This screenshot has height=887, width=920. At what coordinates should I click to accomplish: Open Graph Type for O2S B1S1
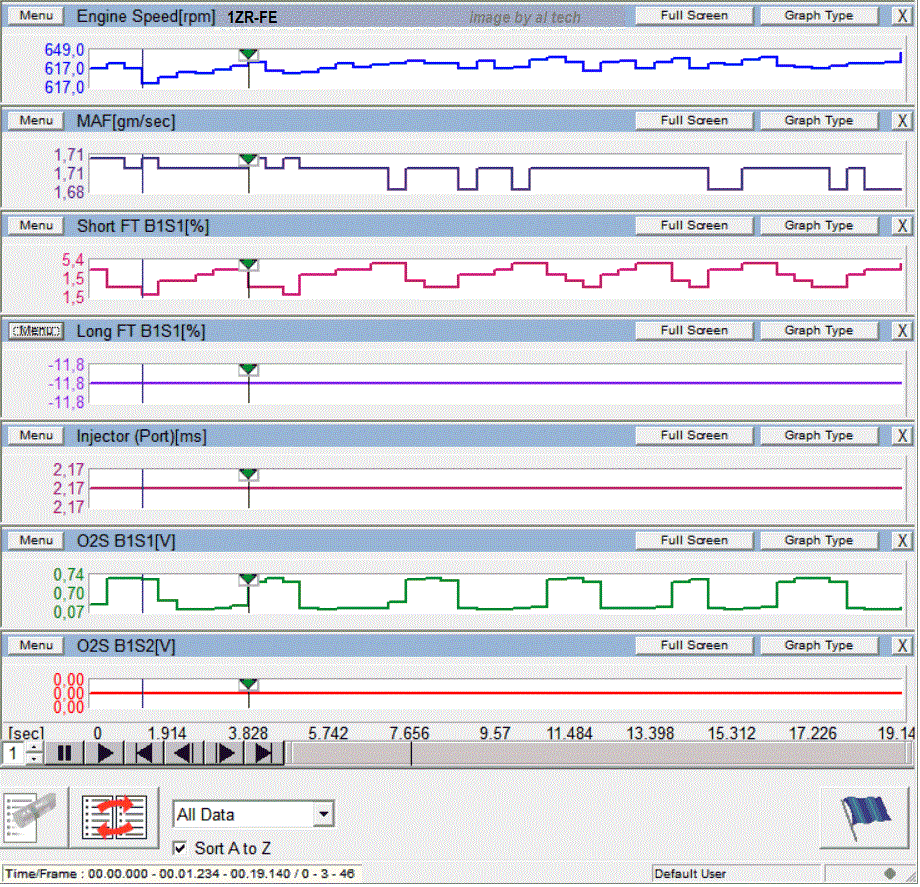[x=818, y=540]
